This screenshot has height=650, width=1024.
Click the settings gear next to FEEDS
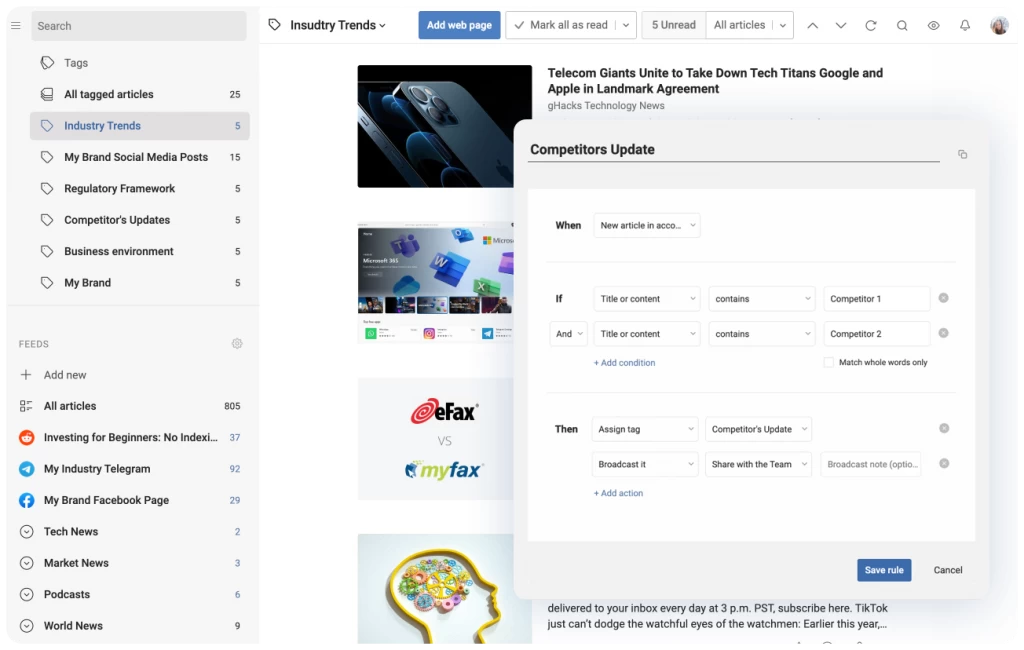click(237, 344)
